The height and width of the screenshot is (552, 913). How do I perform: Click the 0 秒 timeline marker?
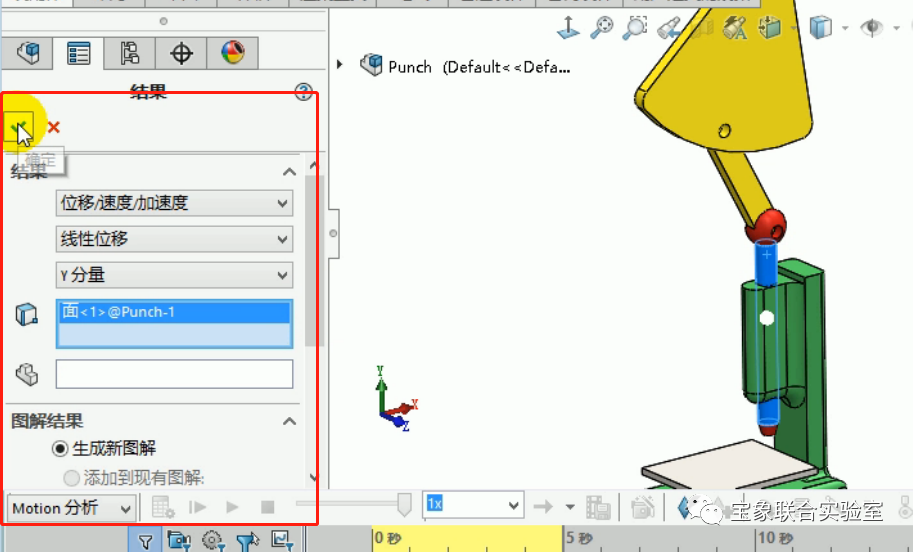click(x=388, y=538)
